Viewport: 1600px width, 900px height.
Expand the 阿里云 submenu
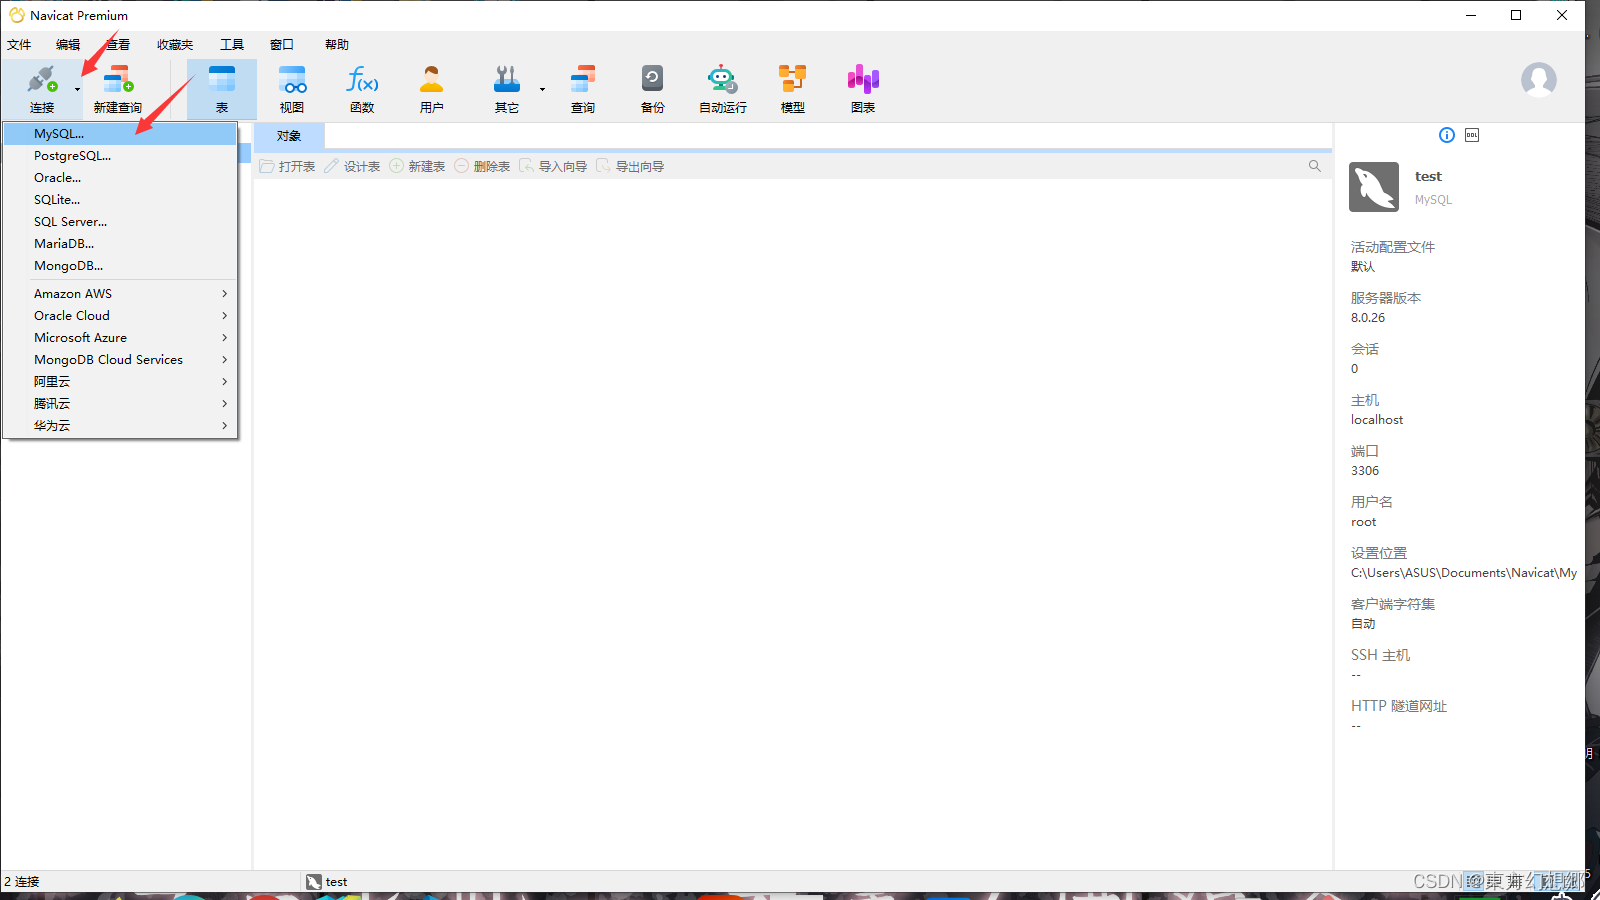(x=120, y=382)
